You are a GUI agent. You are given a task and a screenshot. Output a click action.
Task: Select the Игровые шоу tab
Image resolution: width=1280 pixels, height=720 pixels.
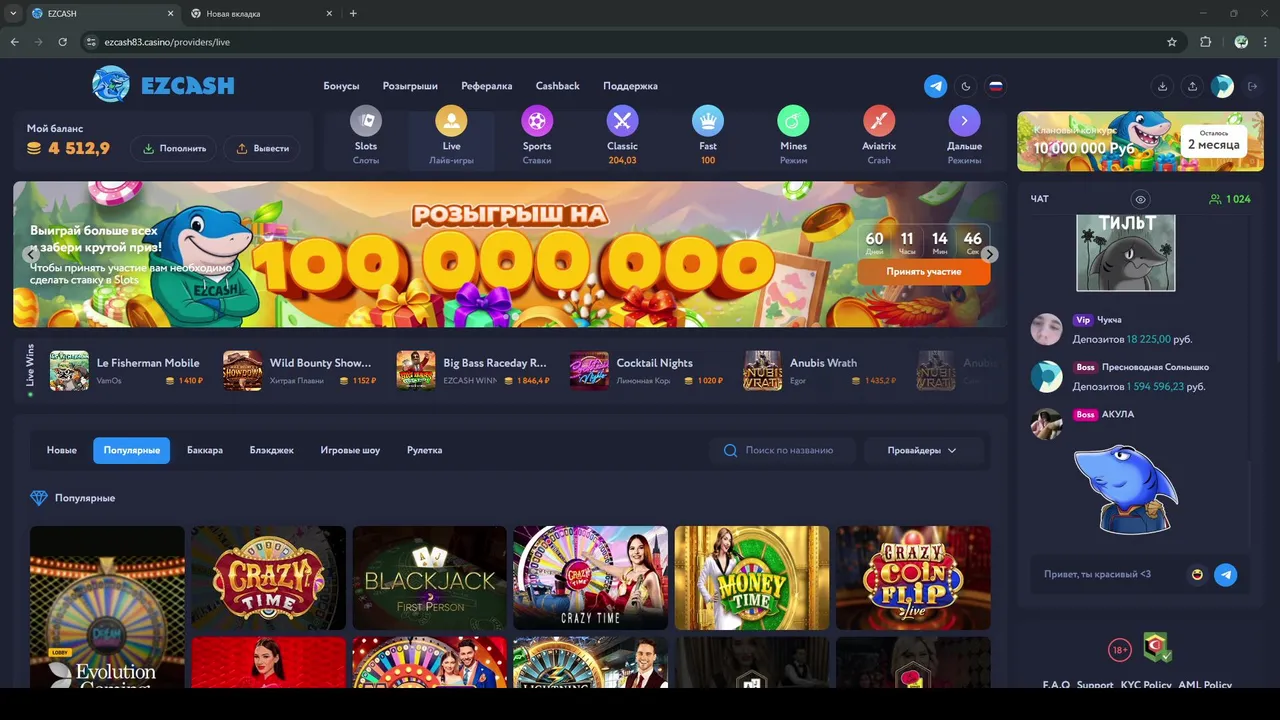[x=350, y=450]
